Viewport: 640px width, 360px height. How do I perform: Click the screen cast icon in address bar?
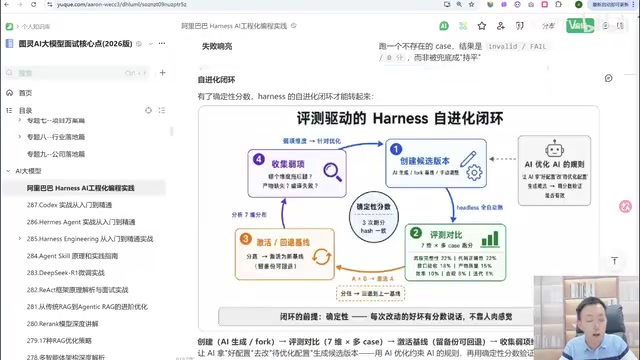point(447,4)
